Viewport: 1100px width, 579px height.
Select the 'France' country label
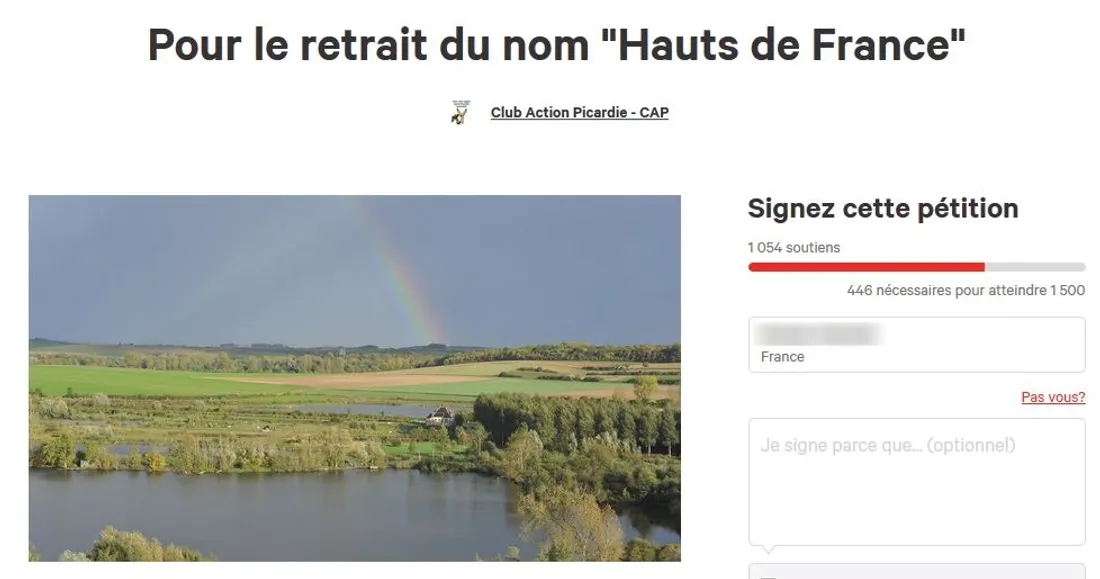[x=782, y=357]
